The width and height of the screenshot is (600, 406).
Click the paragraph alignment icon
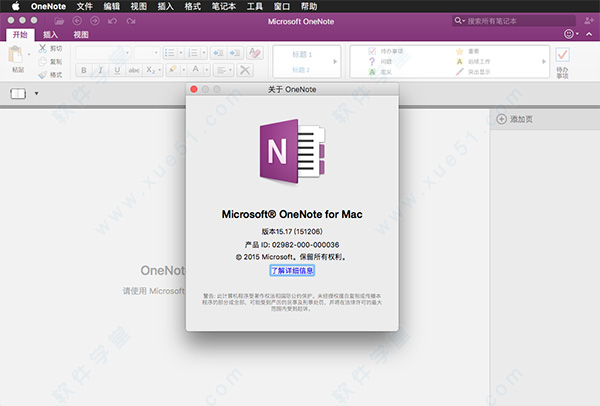point(221,70)
